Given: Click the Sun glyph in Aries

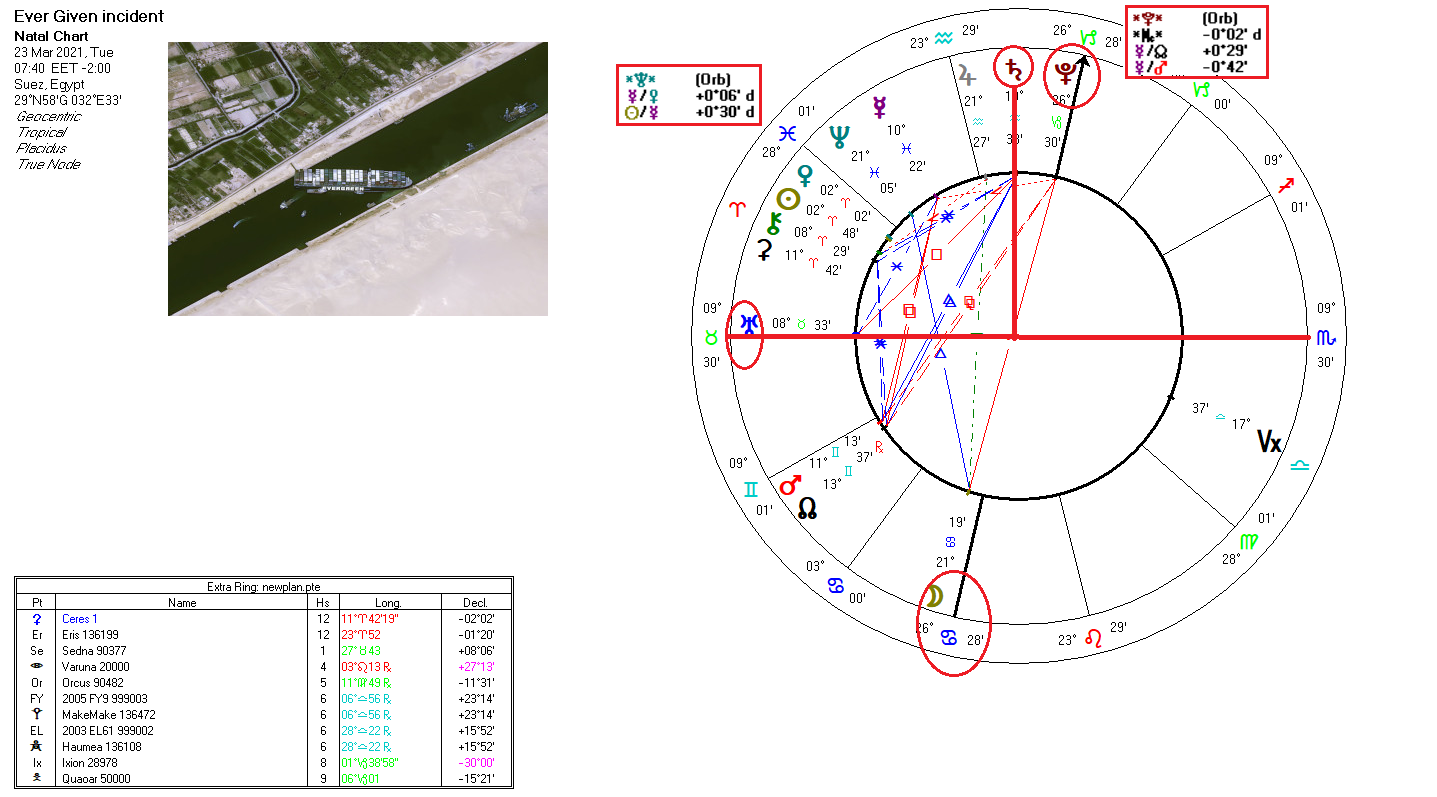Looking at the screenshot, I should pos(789,199).
